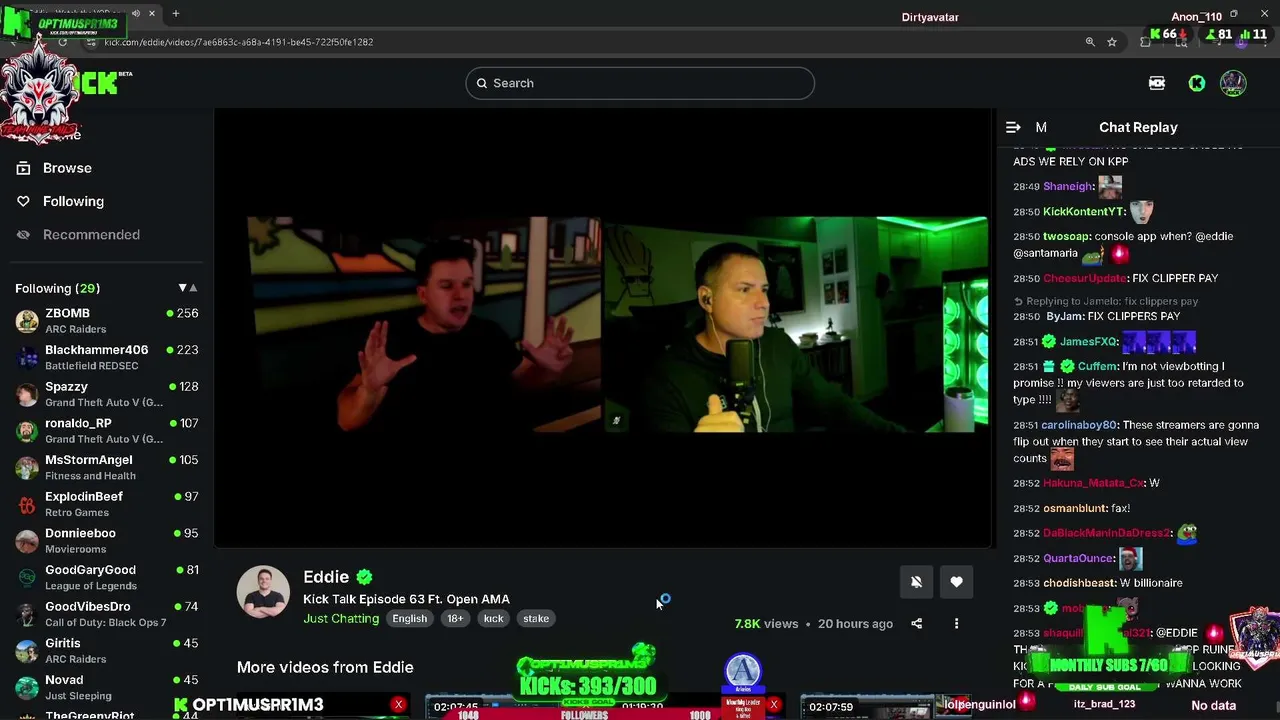The height and width of the screenshot is (720, 1280).
Task: Click chodishbeast username in chat
Action: [x=1078, y=583]
